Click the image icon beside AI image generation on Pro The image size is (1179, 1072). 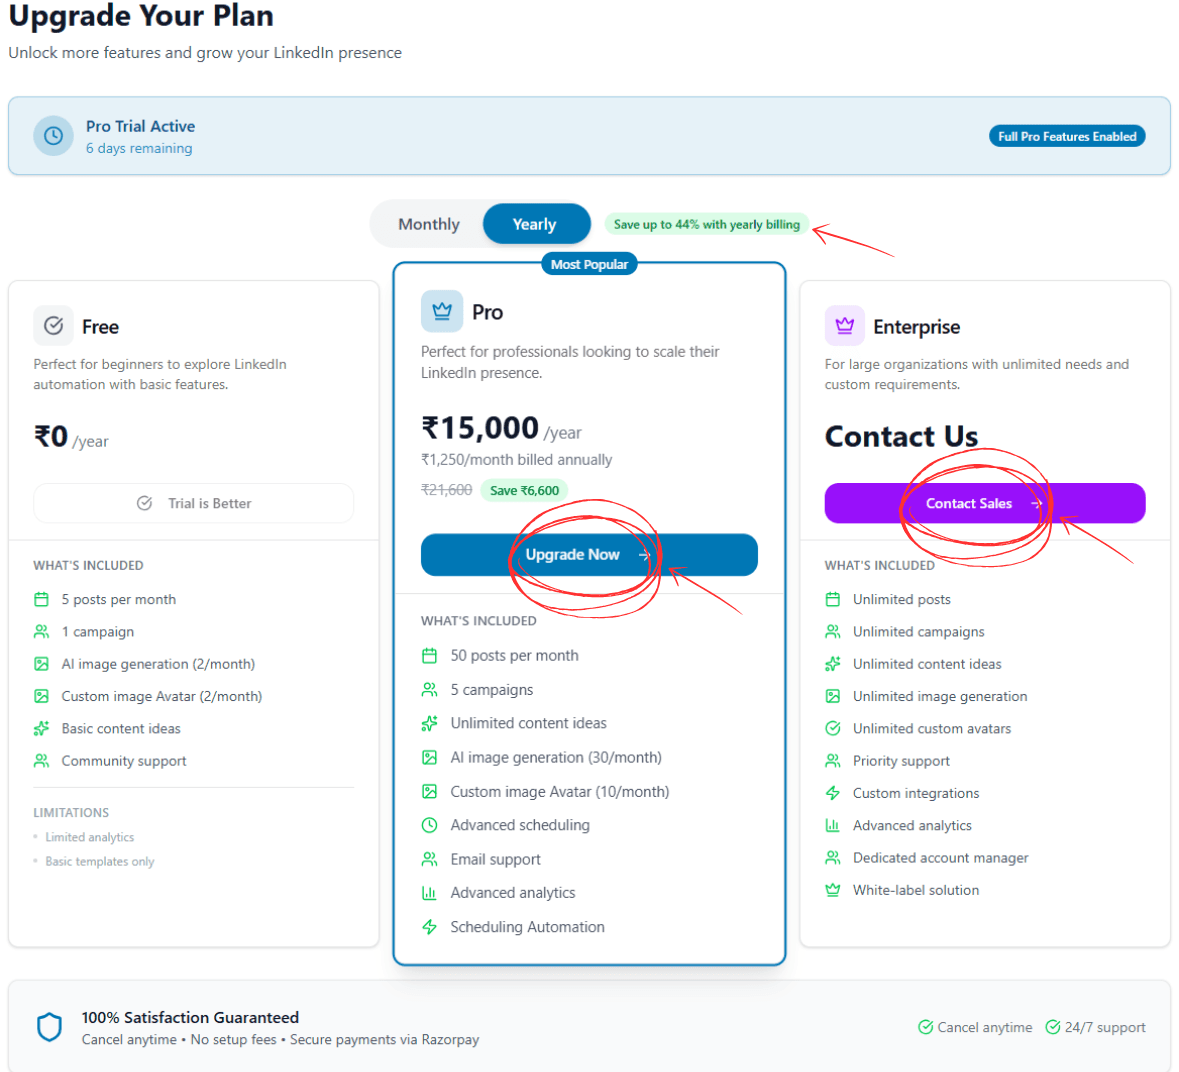[430, 757]
